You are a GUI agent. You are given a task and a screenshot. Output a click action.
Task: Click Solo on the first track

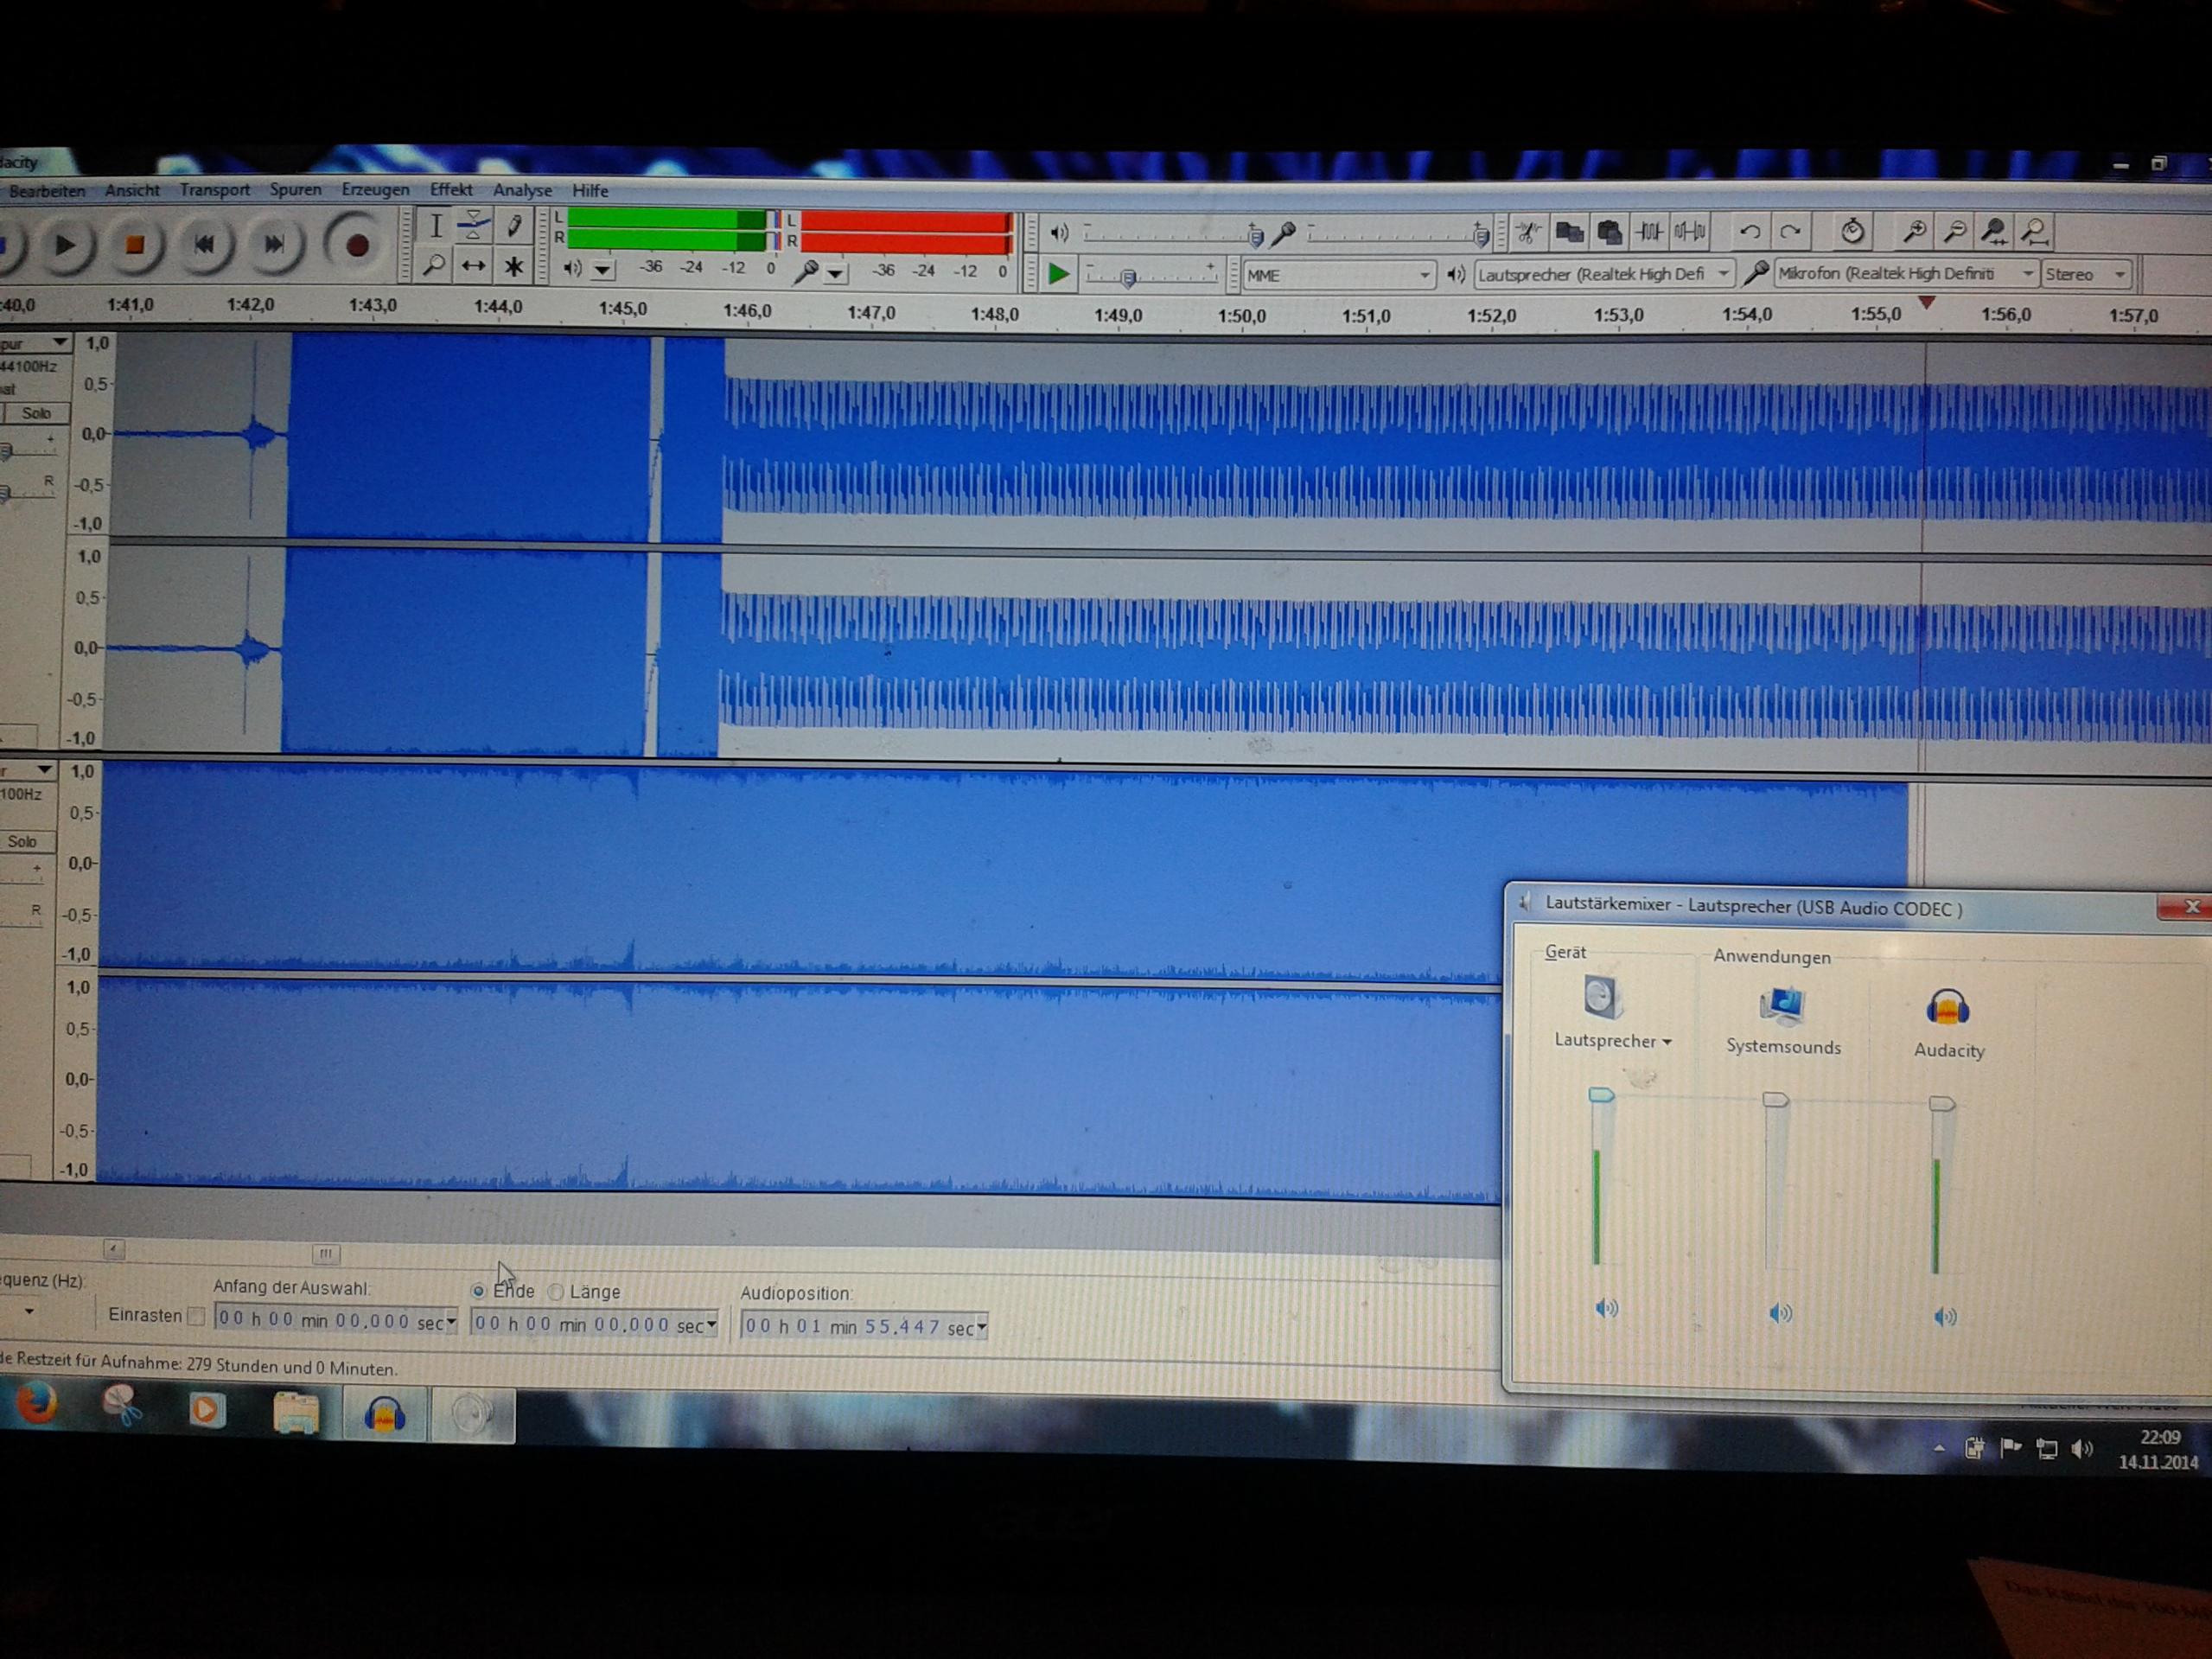(36, 413)
